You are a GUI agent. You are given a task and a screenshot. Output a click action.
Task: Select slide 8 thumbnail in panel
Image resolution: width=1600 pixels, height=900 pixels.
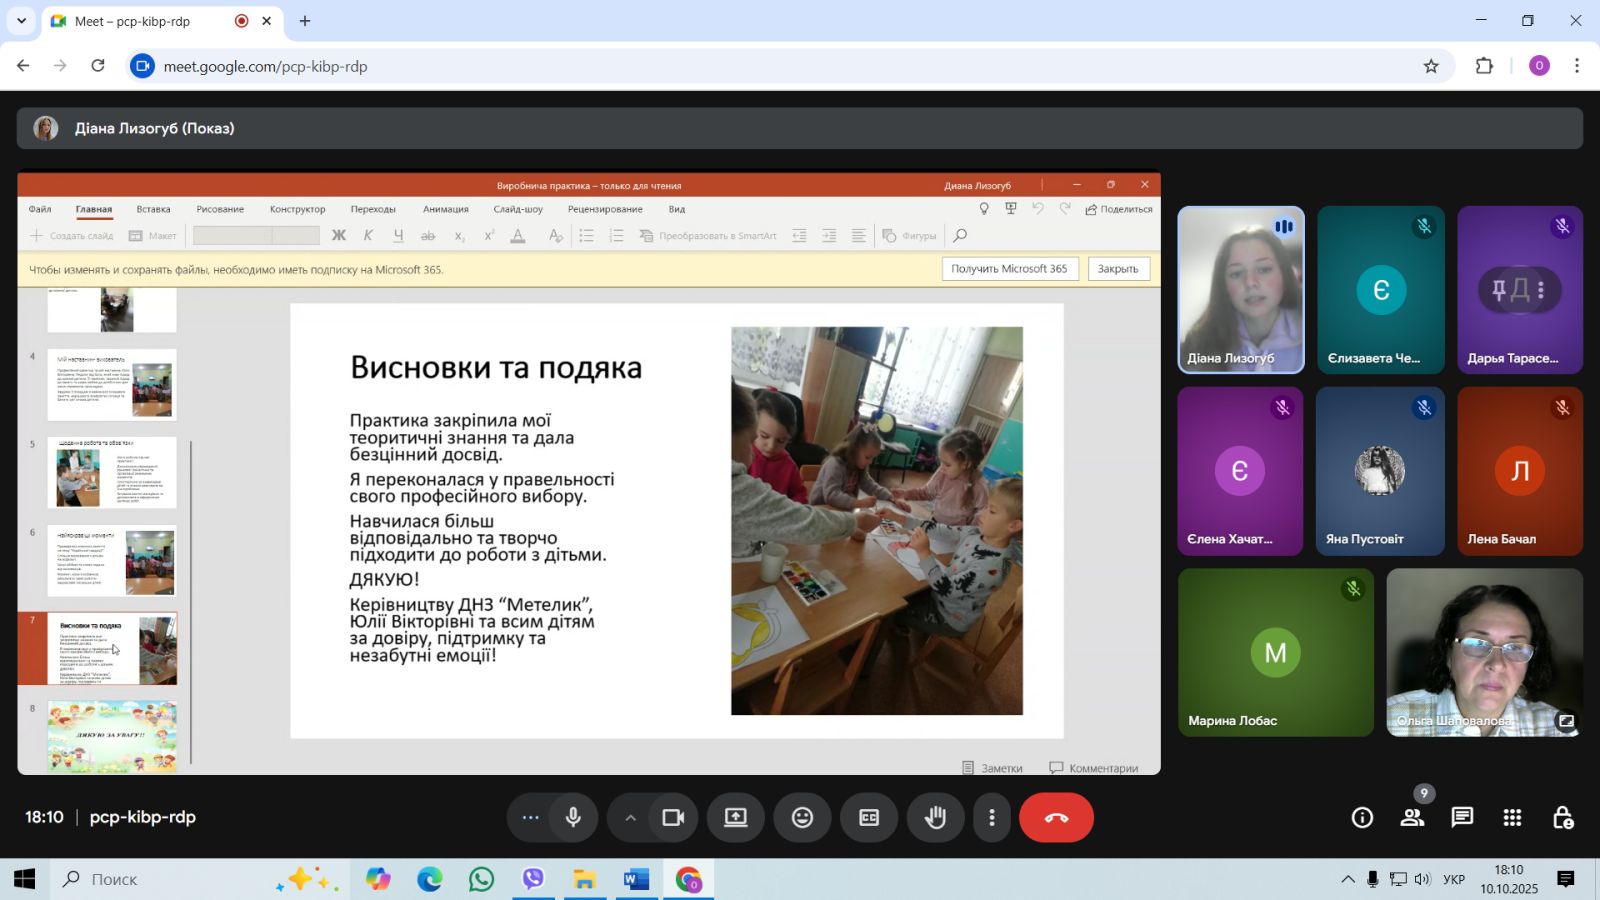coord(112,736)
